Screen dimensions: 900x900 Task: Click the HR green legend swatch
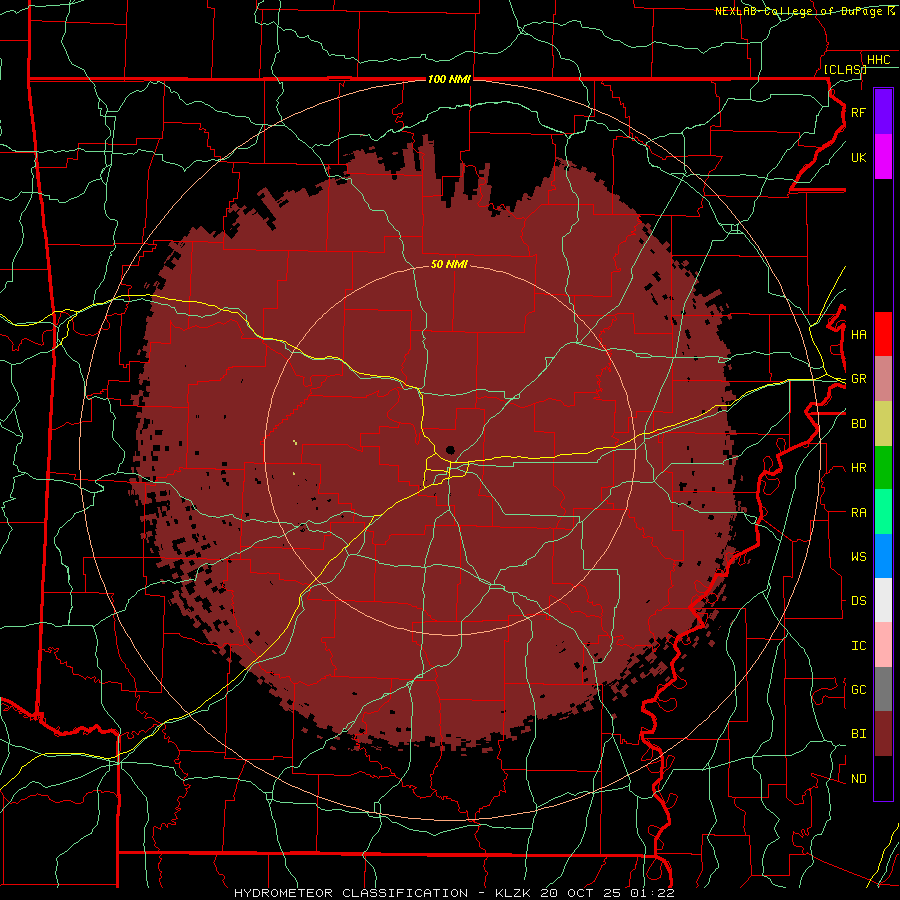pyautogui.click(x=883, y=468)
